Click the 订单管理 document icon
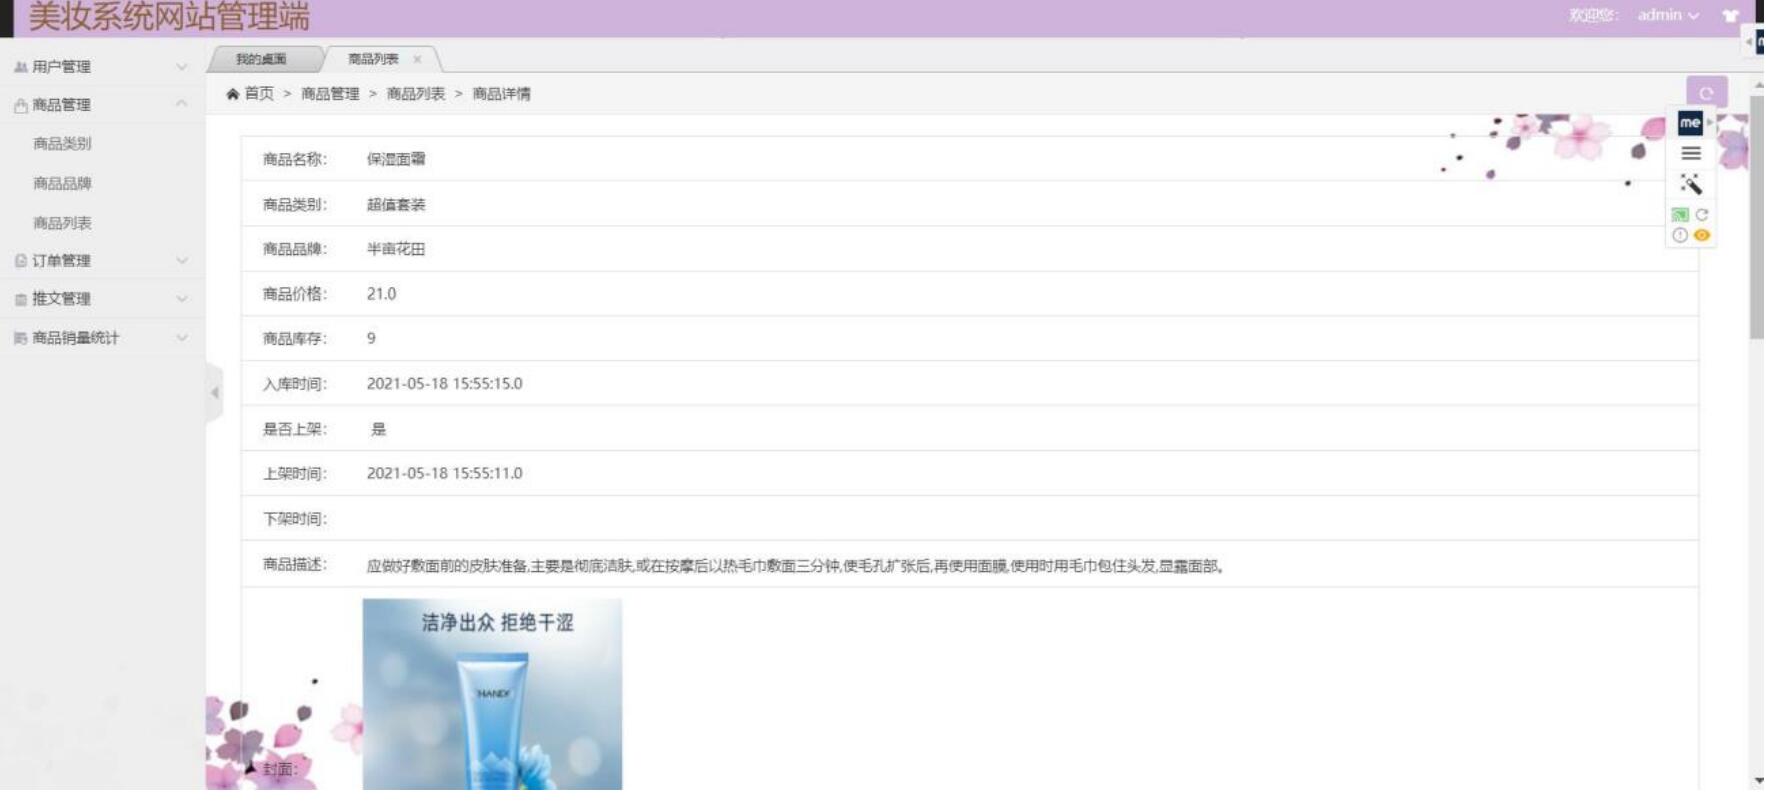The image size is (1766, 812). (x=21, y=261)
